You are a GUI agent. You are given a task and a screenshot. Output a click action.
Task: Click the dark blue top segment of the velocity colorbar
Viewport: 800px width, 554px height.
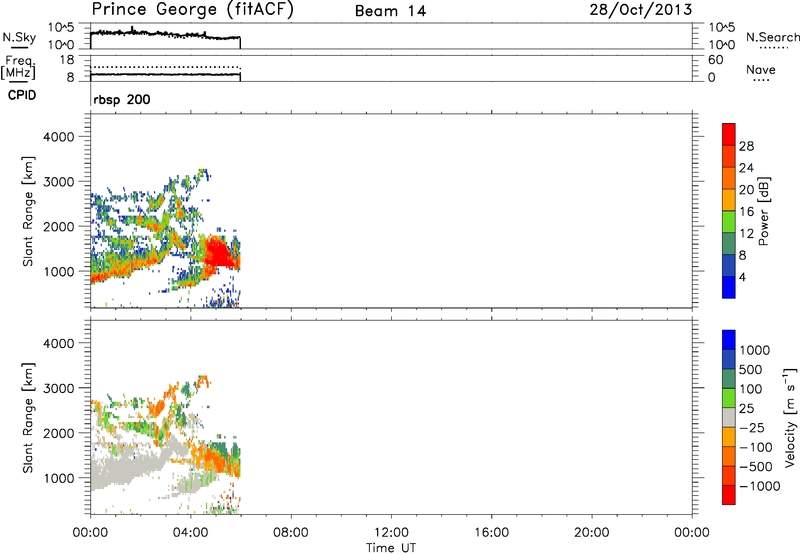[729, 340]
